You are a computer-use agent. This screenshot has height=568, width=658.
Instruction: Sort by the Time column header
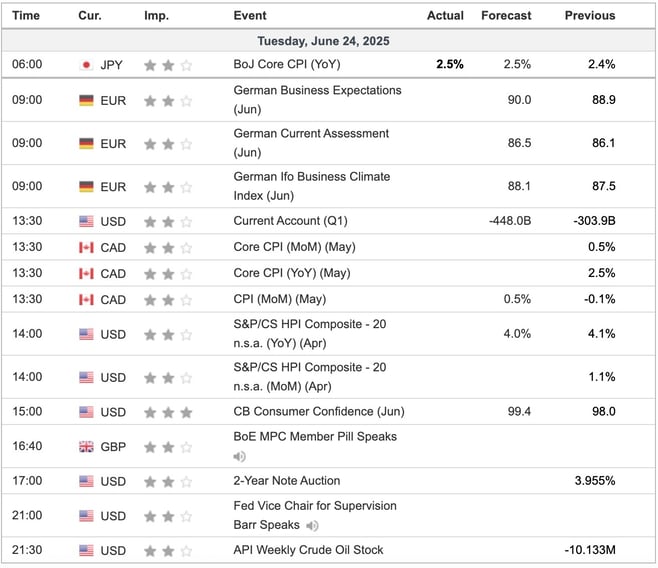click(26, 16)
